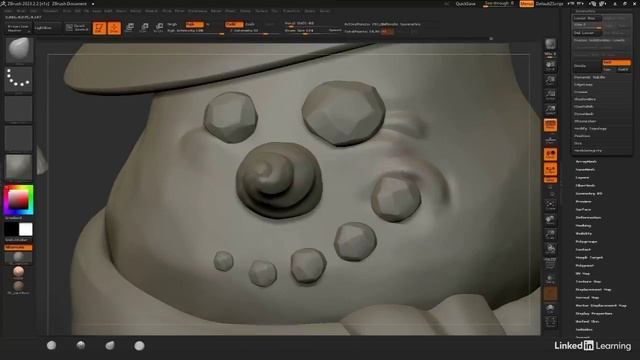Open the Zplugin menu
640x360 pixels.
pos(310,11)
